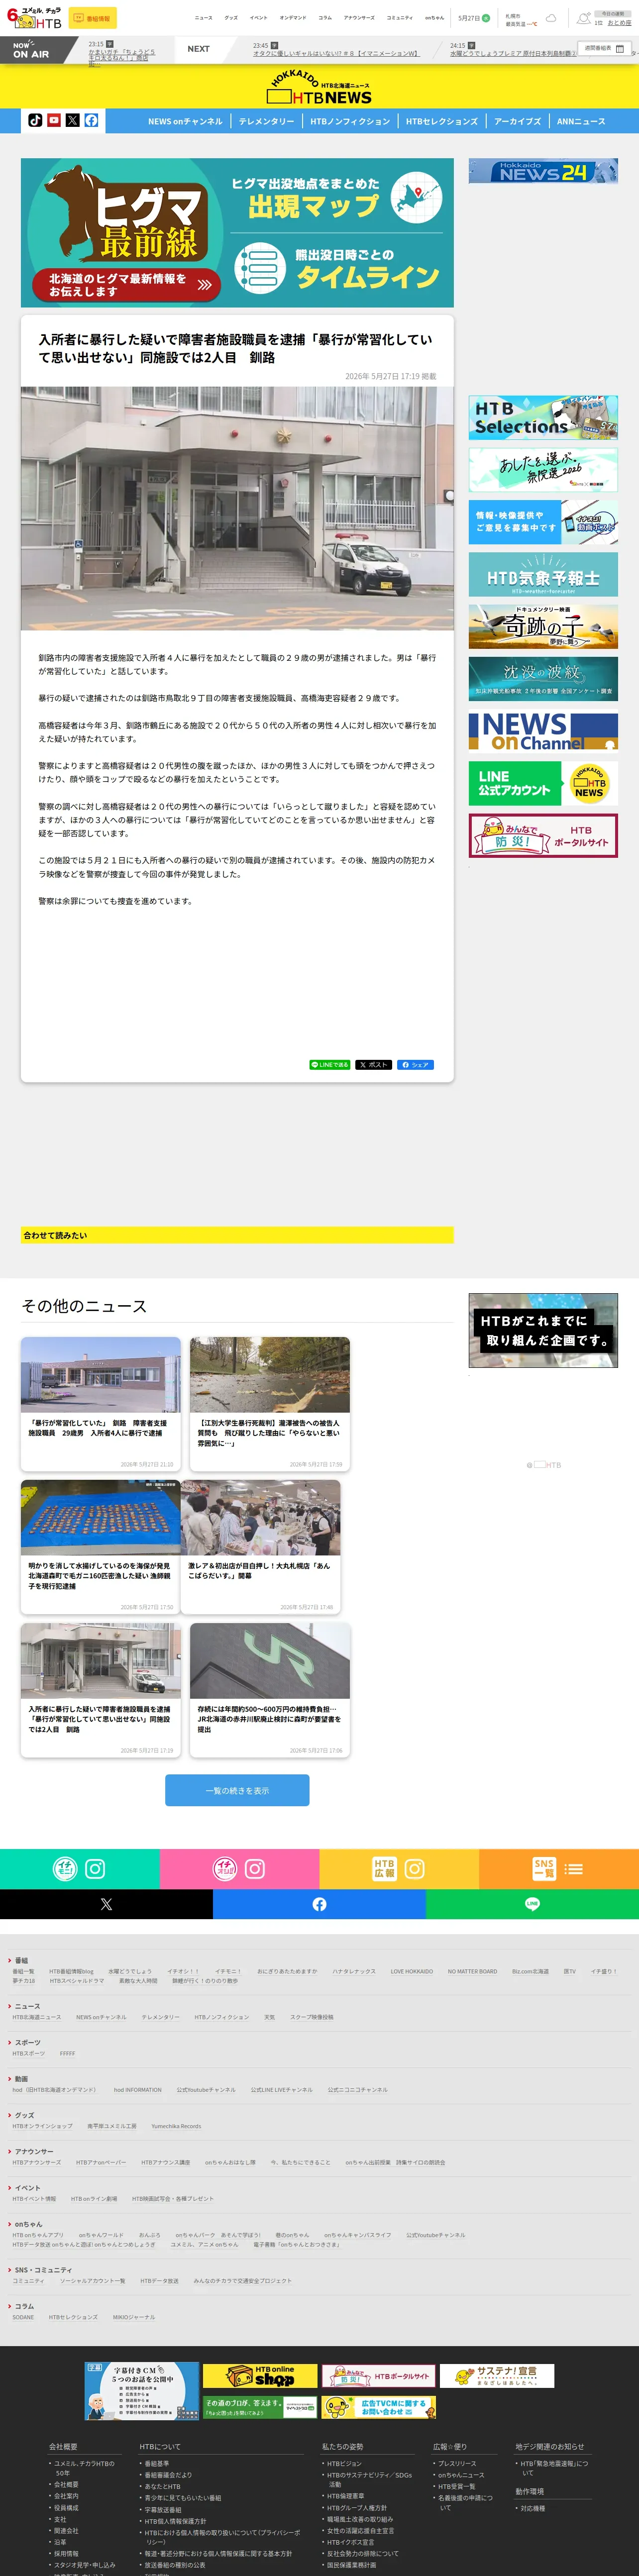639x2576 pixels.
Task: Open the 沈没の波紋 sidebar banner
Action: tap(543, 679)
